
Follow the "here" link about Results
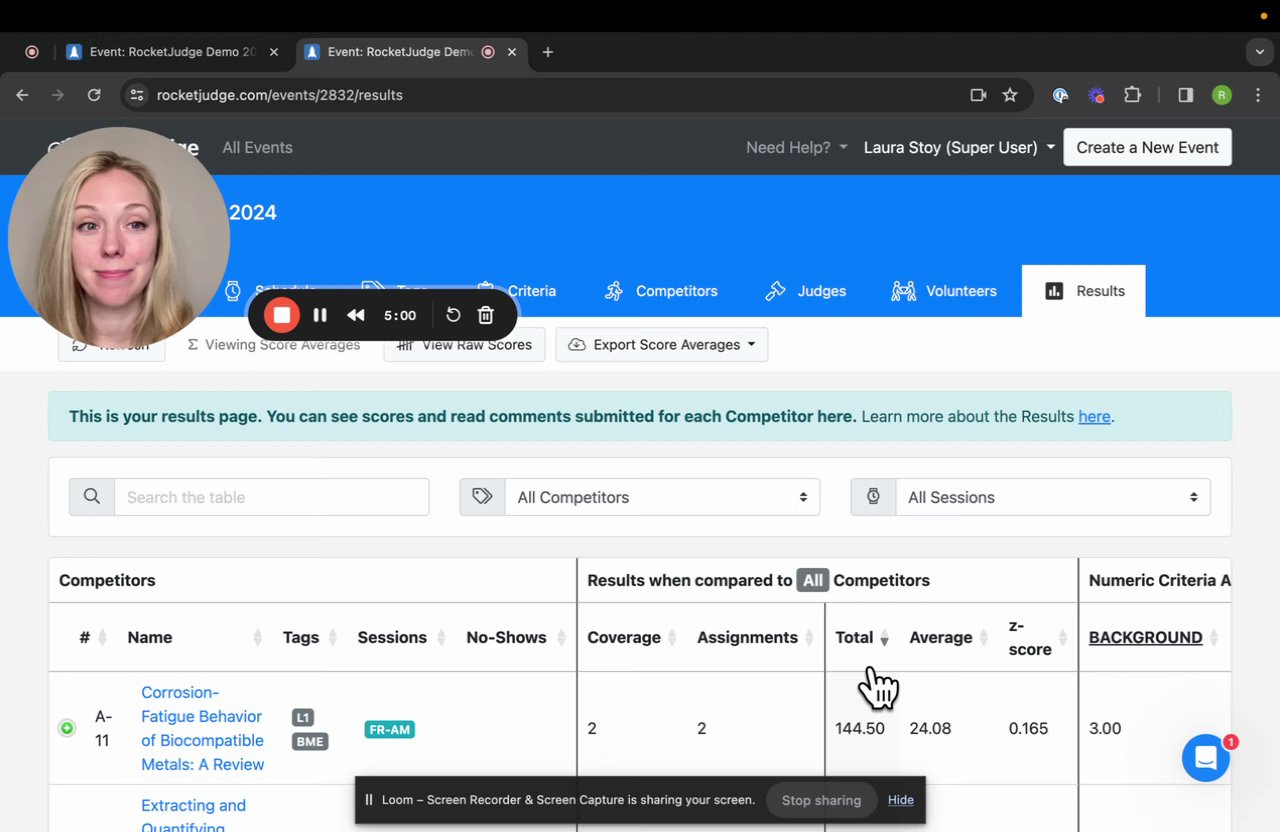[1094, 416]
